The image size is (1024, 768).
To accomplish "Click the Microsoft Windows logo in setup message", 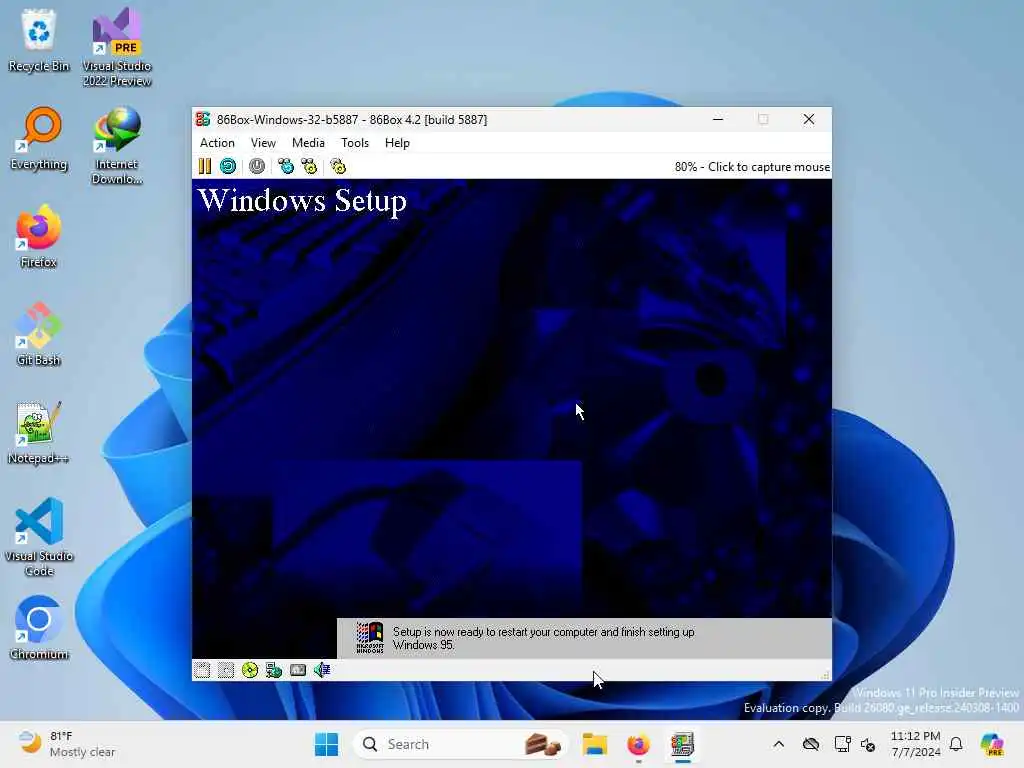I will click(x=370, y=637).
